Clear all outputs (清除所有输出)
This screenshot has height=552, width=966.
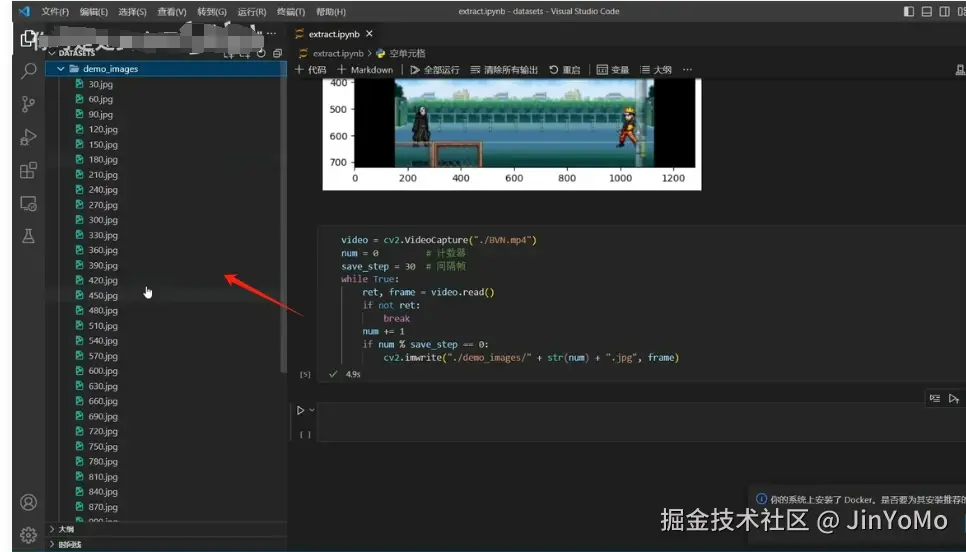coord(504,70)
